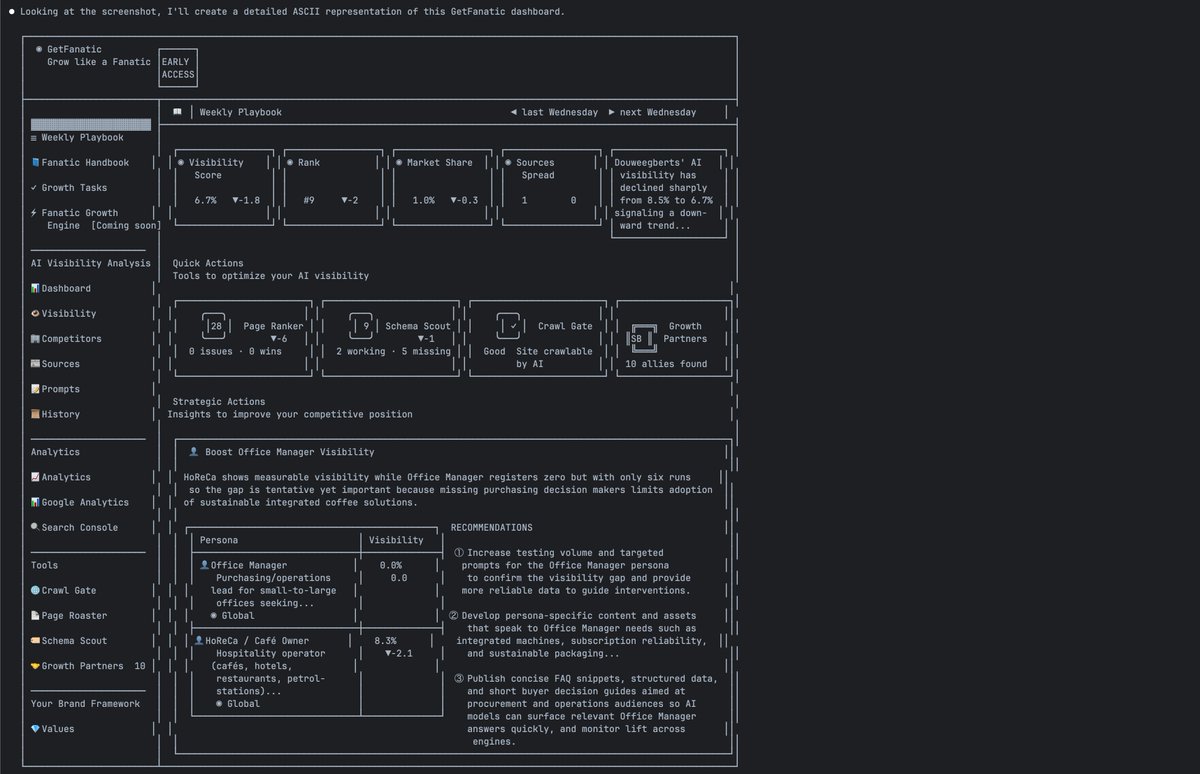Click the 0.0% value in Office Manager row
The image size is (1200, 774).
(391, 565)
